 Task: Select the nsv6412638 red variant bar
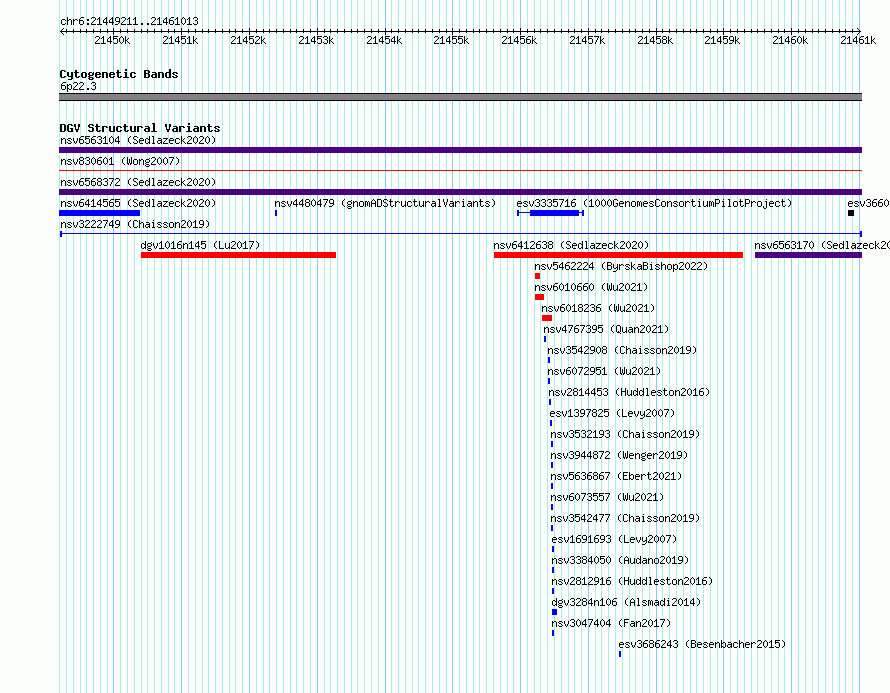618,255
